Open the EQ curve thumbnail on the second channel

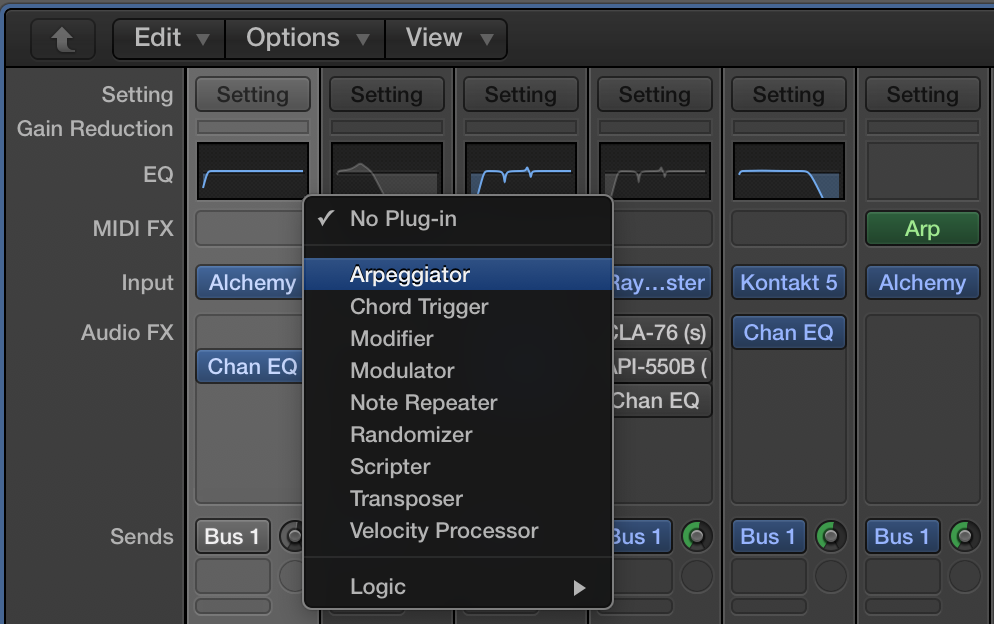[x=386, y=171]
